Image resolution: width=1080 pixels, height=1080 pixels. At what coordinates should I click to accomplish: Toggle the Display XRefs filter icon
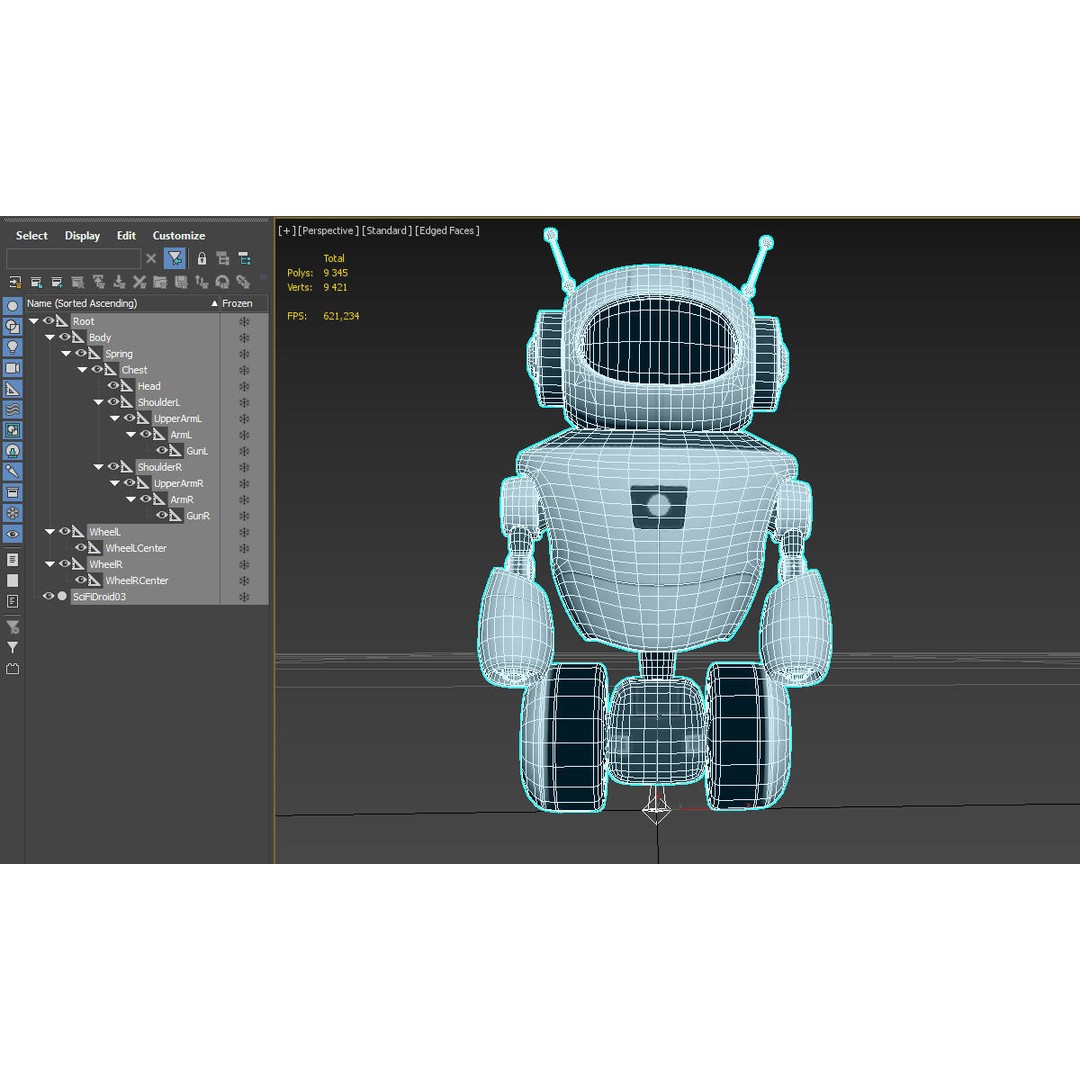12,450
